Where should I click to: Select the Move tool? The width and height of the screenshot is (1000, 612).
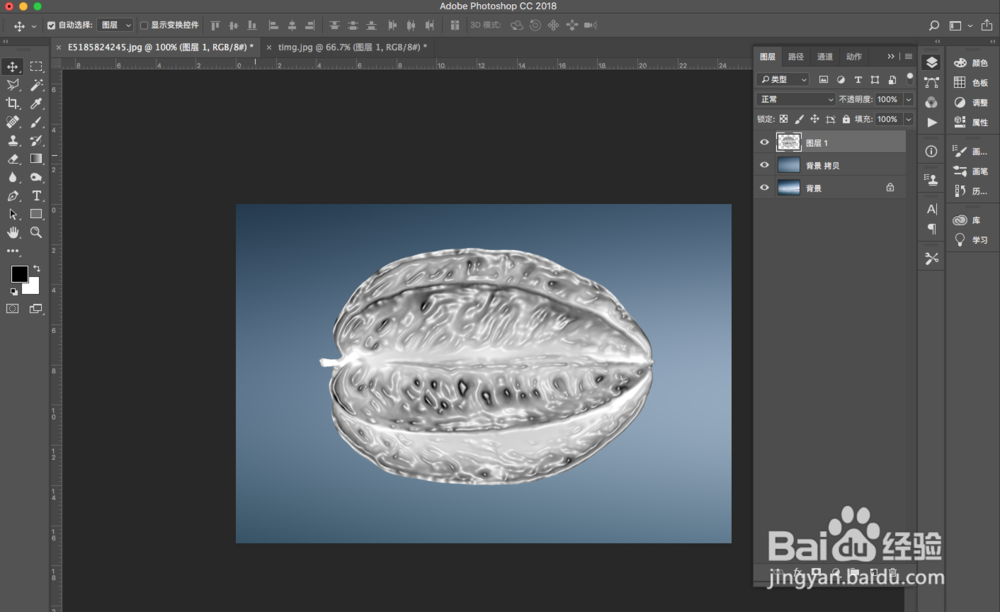coord(13,66)
